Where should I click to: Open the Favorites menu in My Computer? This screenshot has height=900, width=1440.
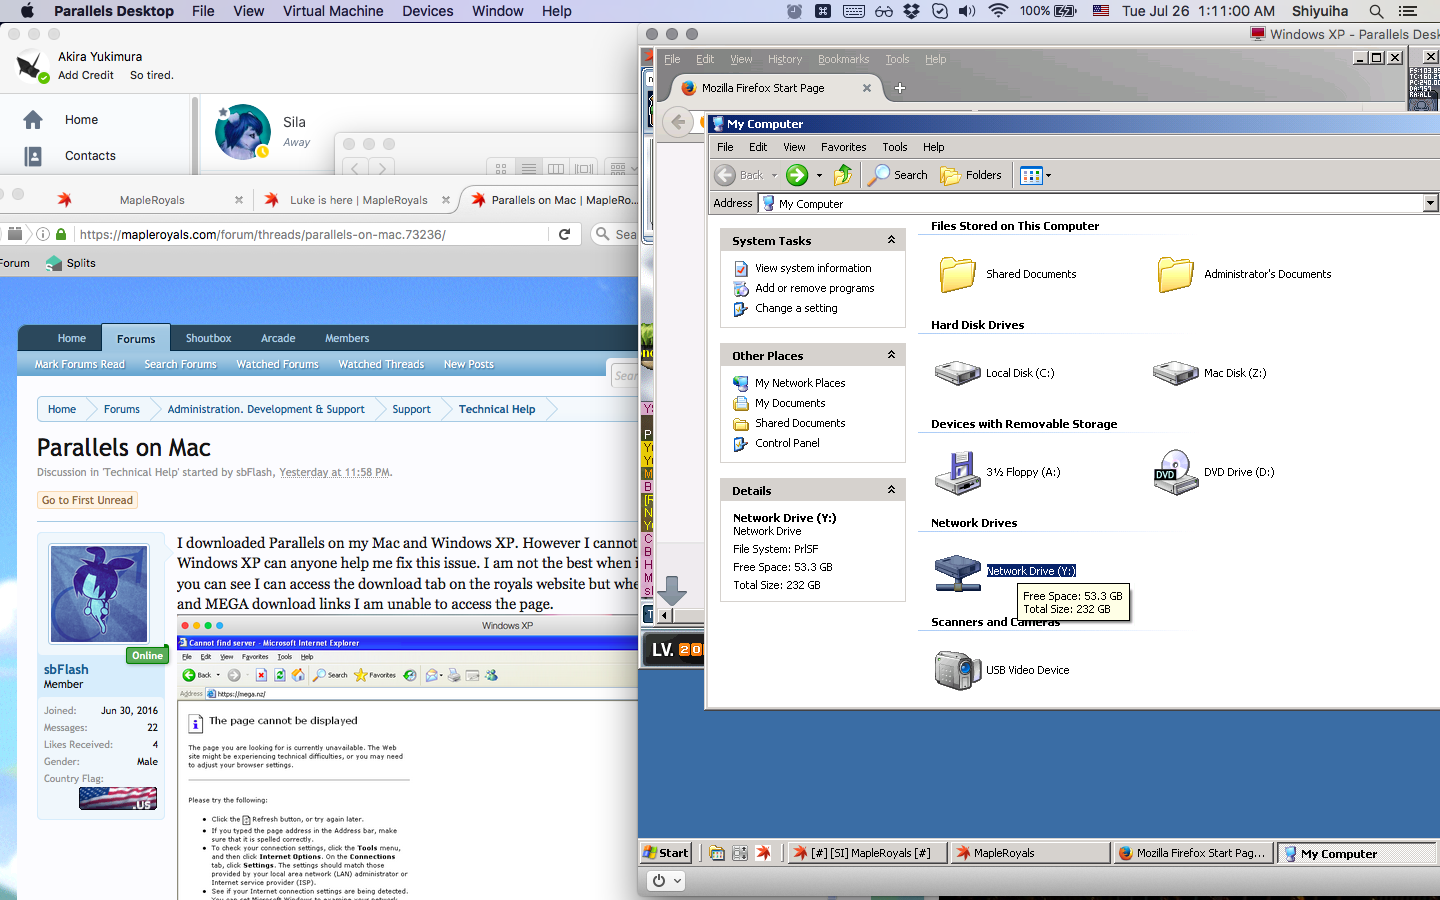843,147
